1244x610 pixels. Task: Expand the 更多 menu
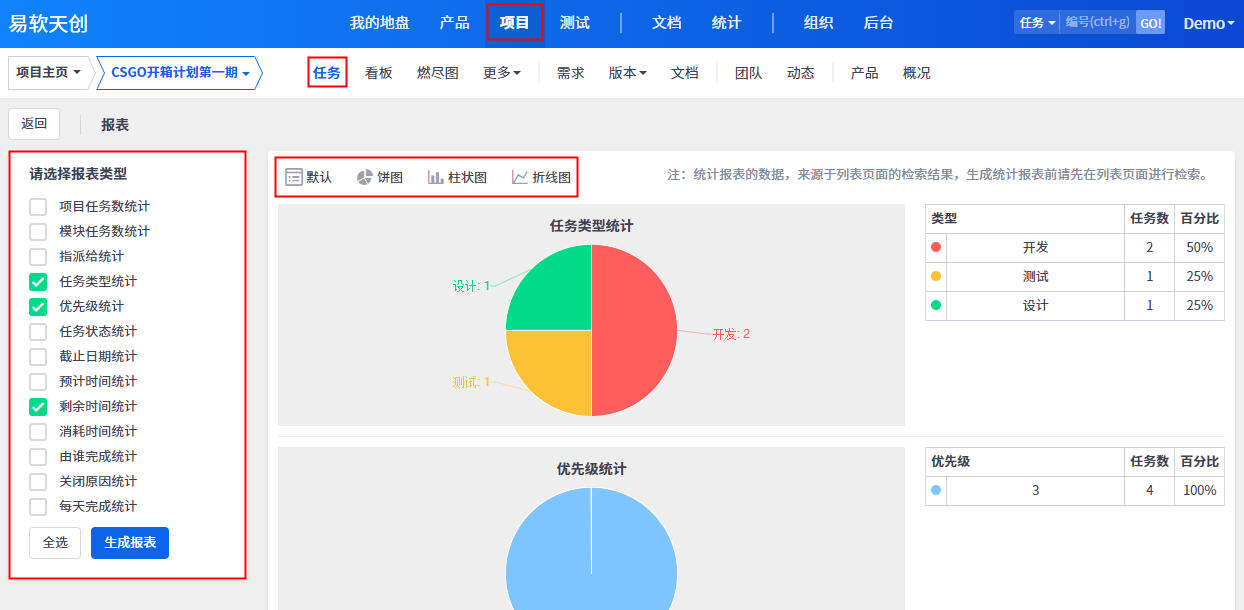tap(501, 73)
